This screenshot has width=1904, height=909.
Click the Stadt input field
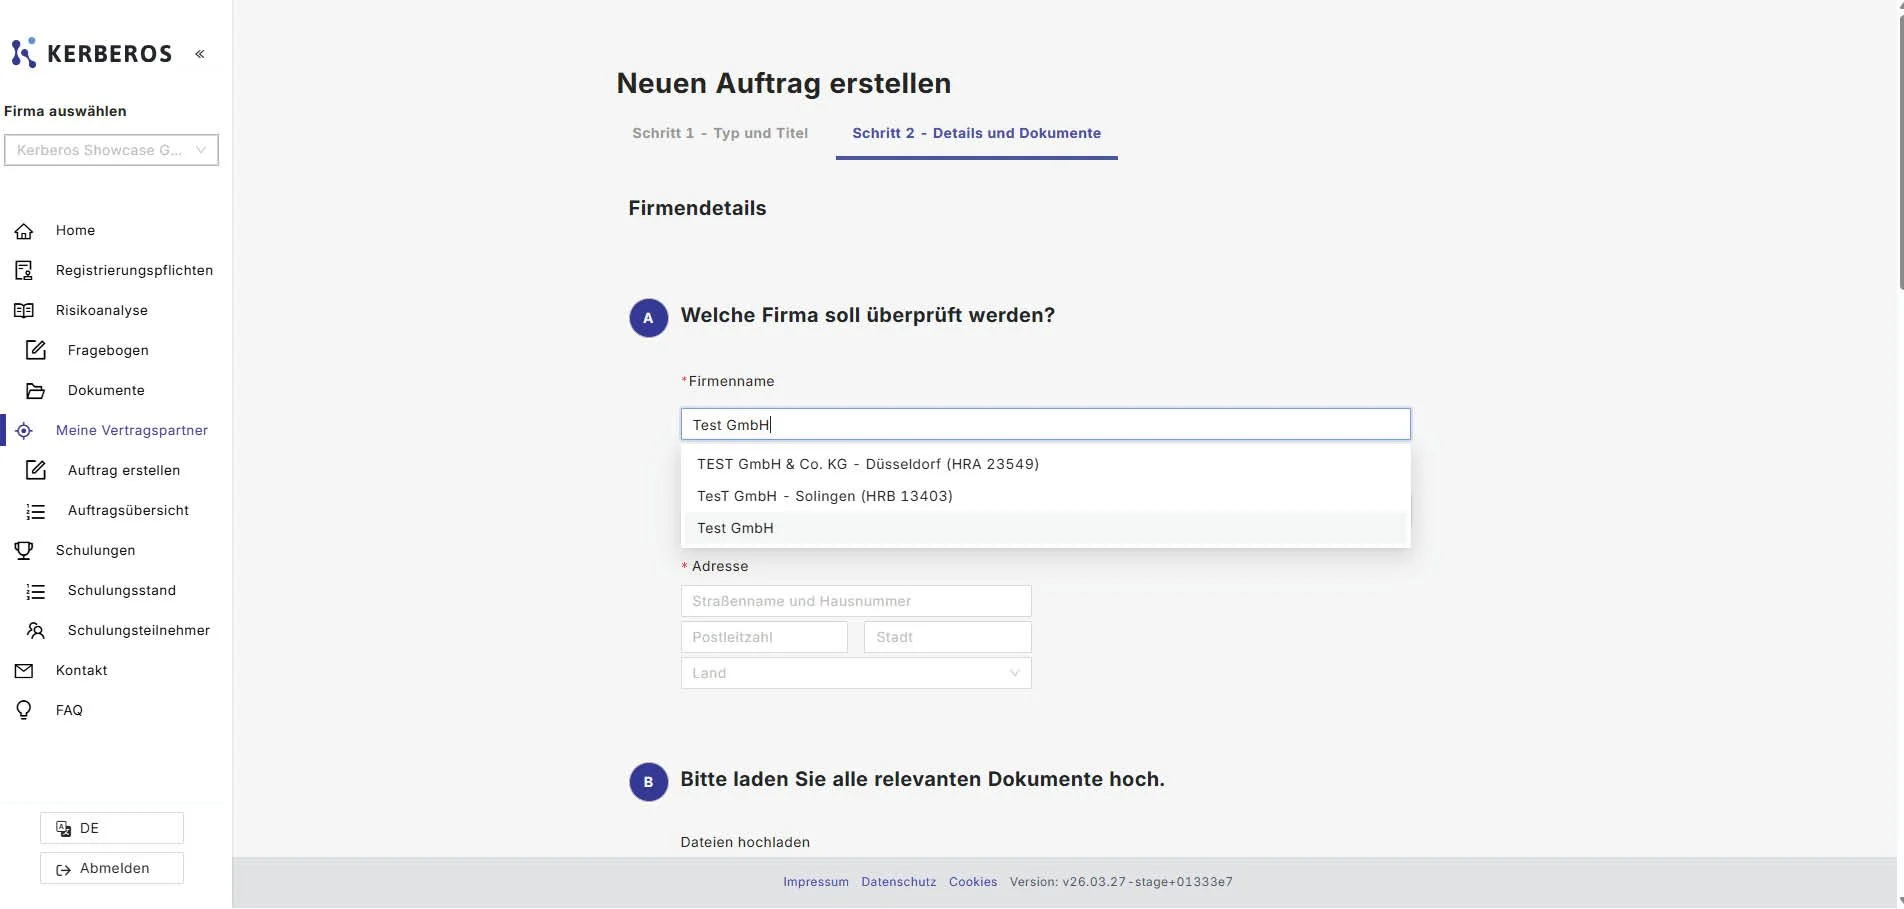947,637
